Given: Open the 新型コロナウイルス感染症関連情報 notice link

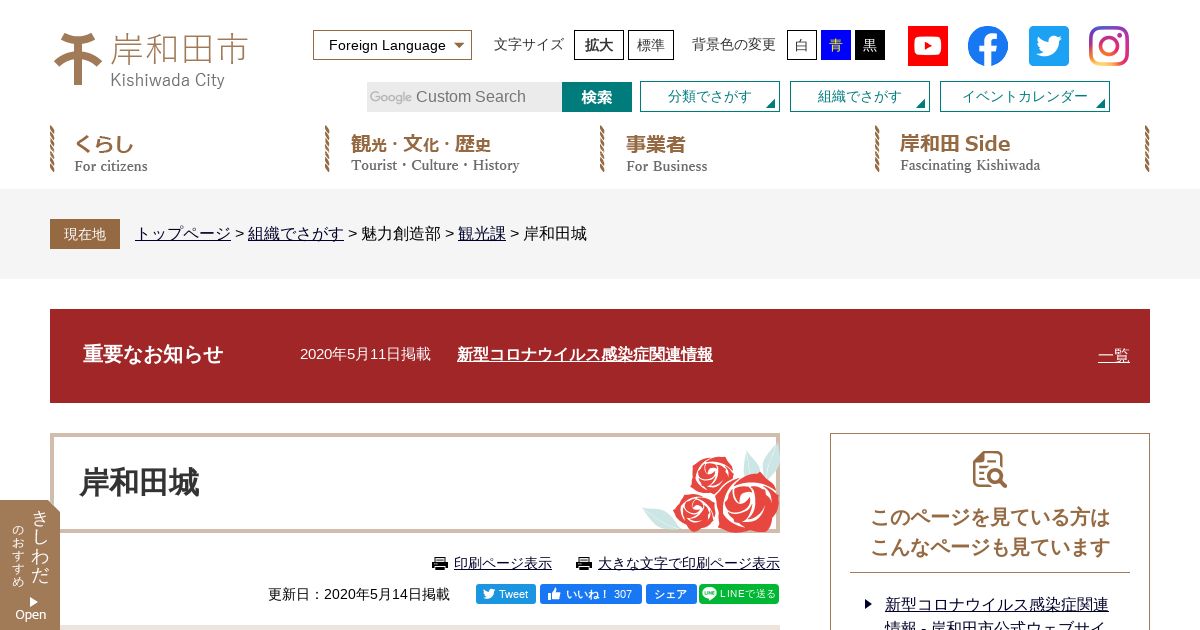Looking at the screenshot, I should pos(585,354).
